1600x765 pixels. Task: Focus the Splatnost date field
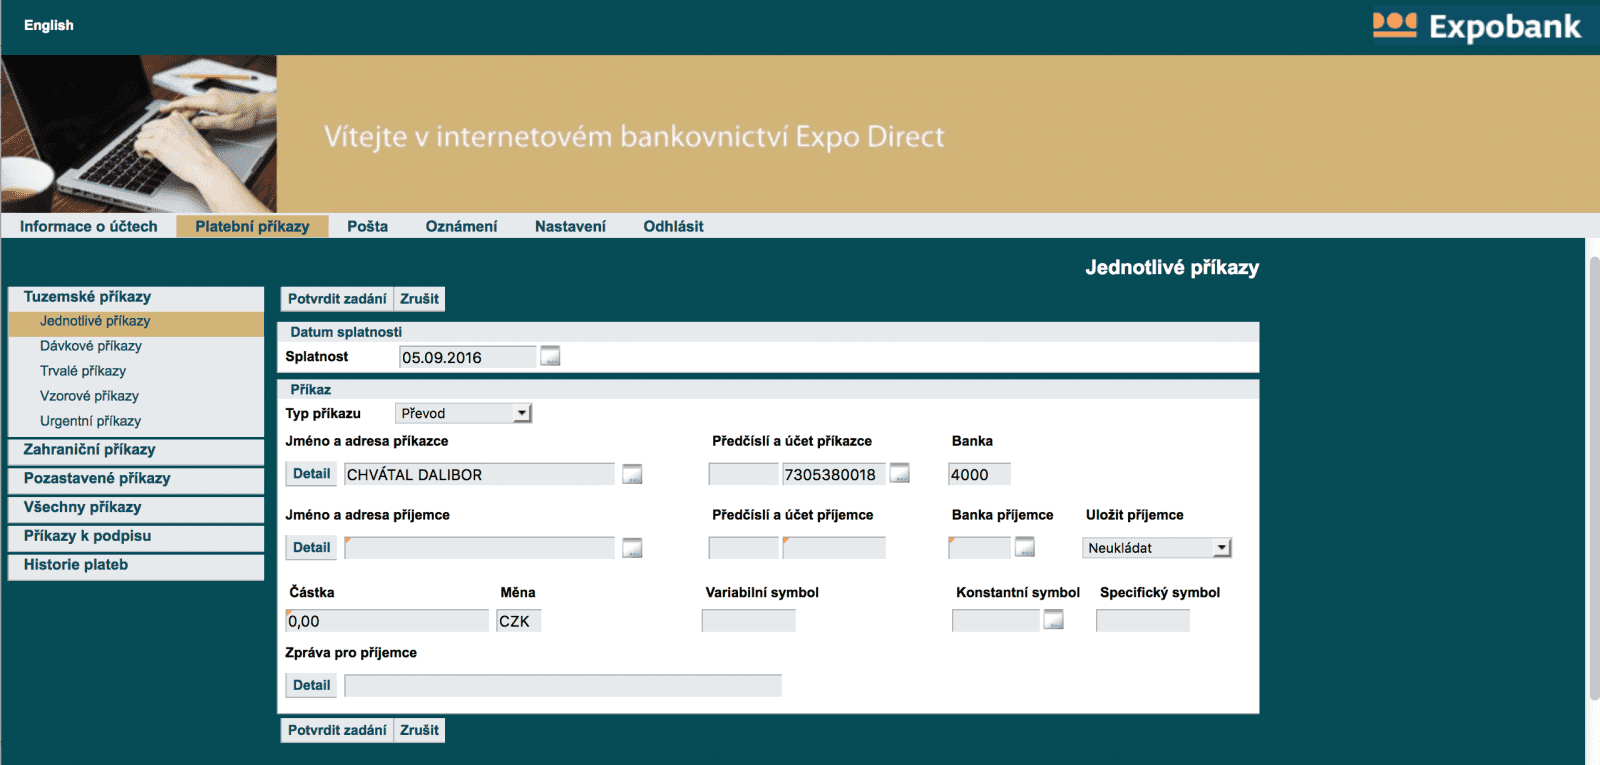(x=467, y=357)
